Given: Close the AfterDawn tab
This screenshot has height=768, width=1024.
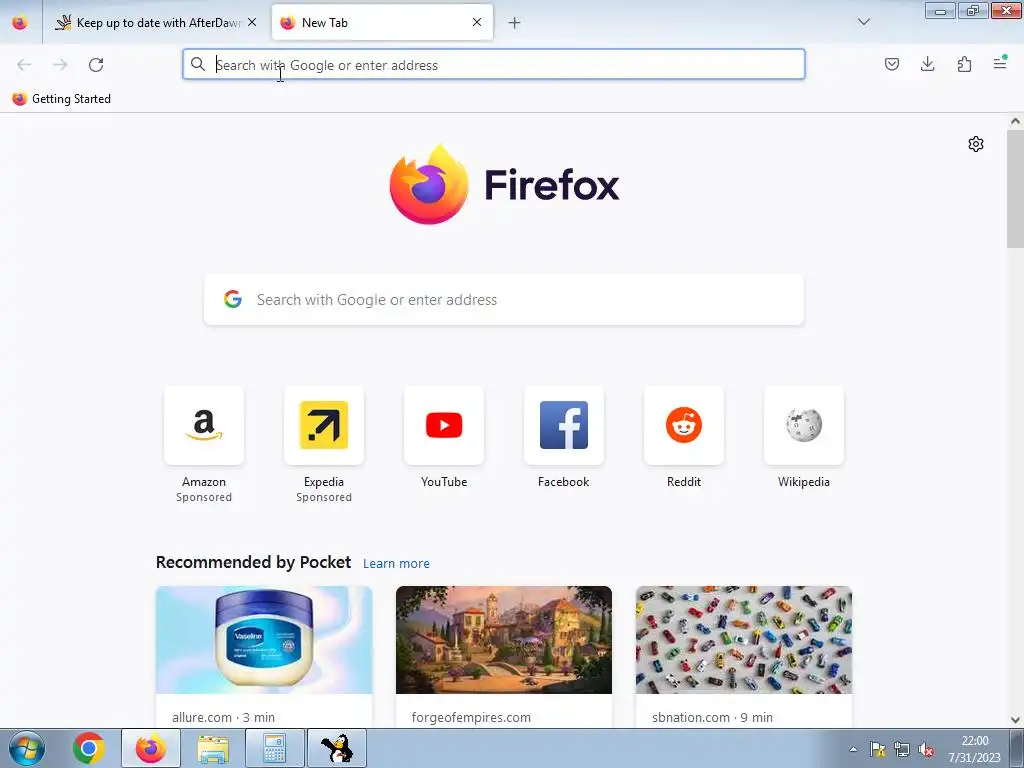Looking at the screenshot, I should tap(252, 22).
